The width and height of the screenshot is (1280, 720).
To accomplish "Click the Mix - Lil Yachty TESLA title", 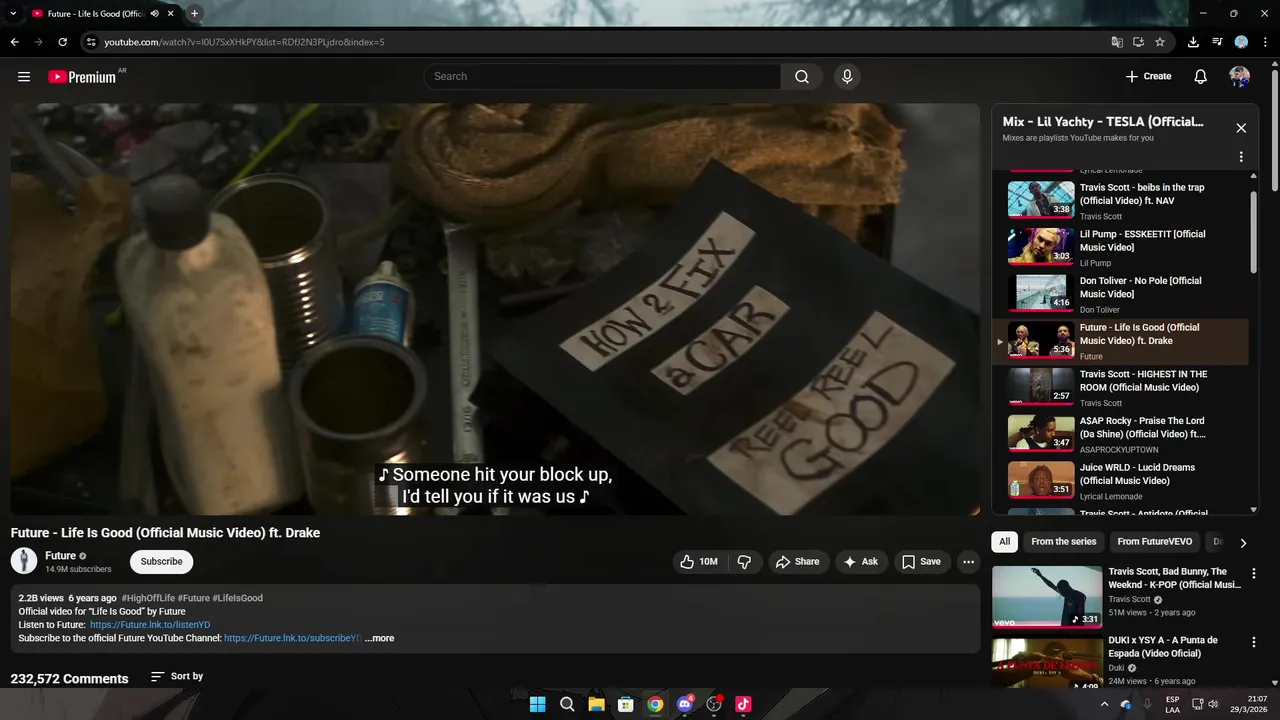I will (1103, 122).
